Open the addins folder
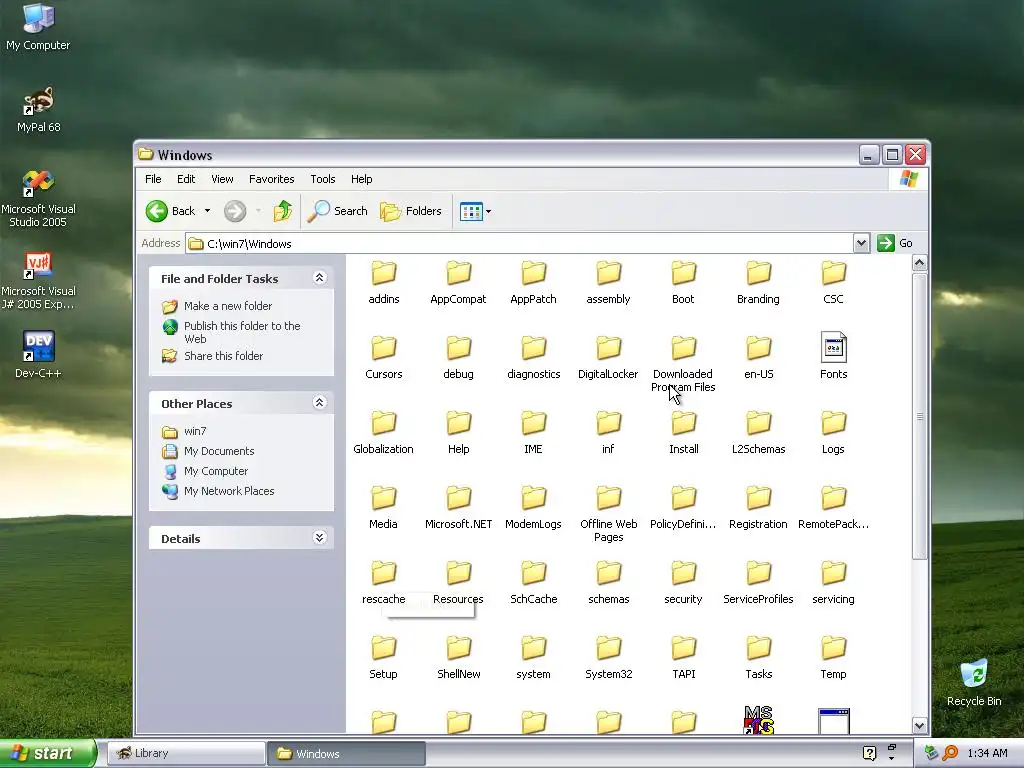1024x768 pixels. coord(383,283)
